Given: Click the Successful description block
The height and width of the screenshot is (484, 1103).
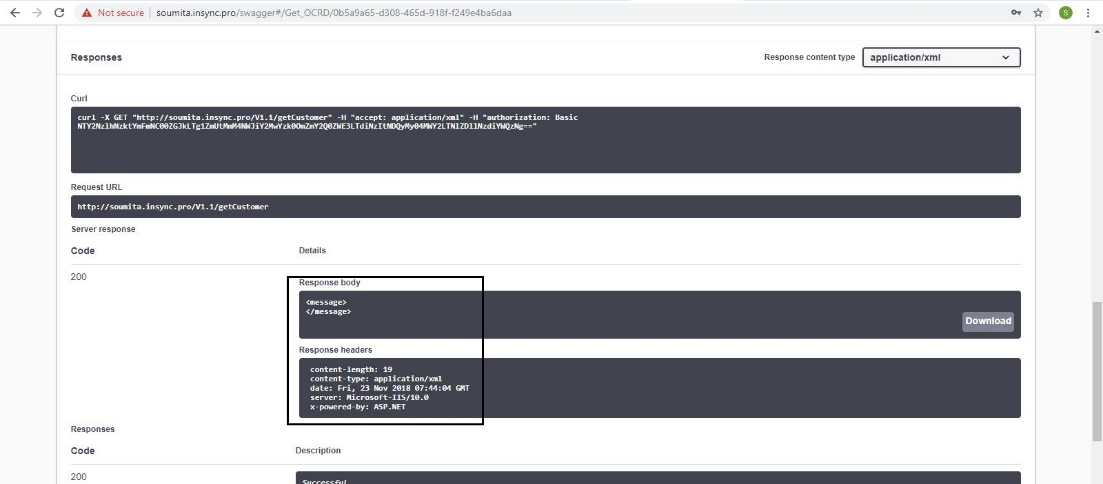Looking at the screenshot, I should (x=658, y=478).
